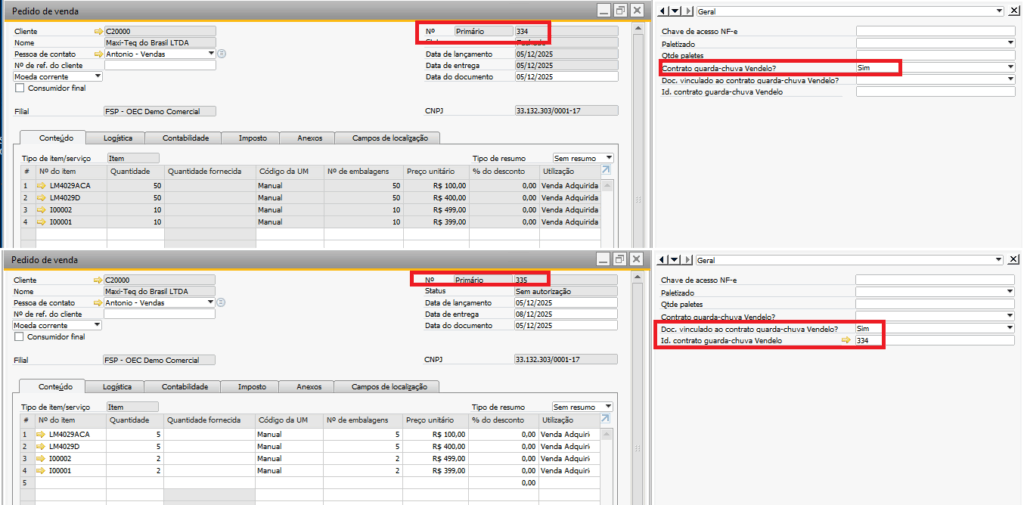Screen dimensions: 1024x505
Task: Click Chave de acesso NF-e field in upper panel
Action: click(x=934, y=31)
